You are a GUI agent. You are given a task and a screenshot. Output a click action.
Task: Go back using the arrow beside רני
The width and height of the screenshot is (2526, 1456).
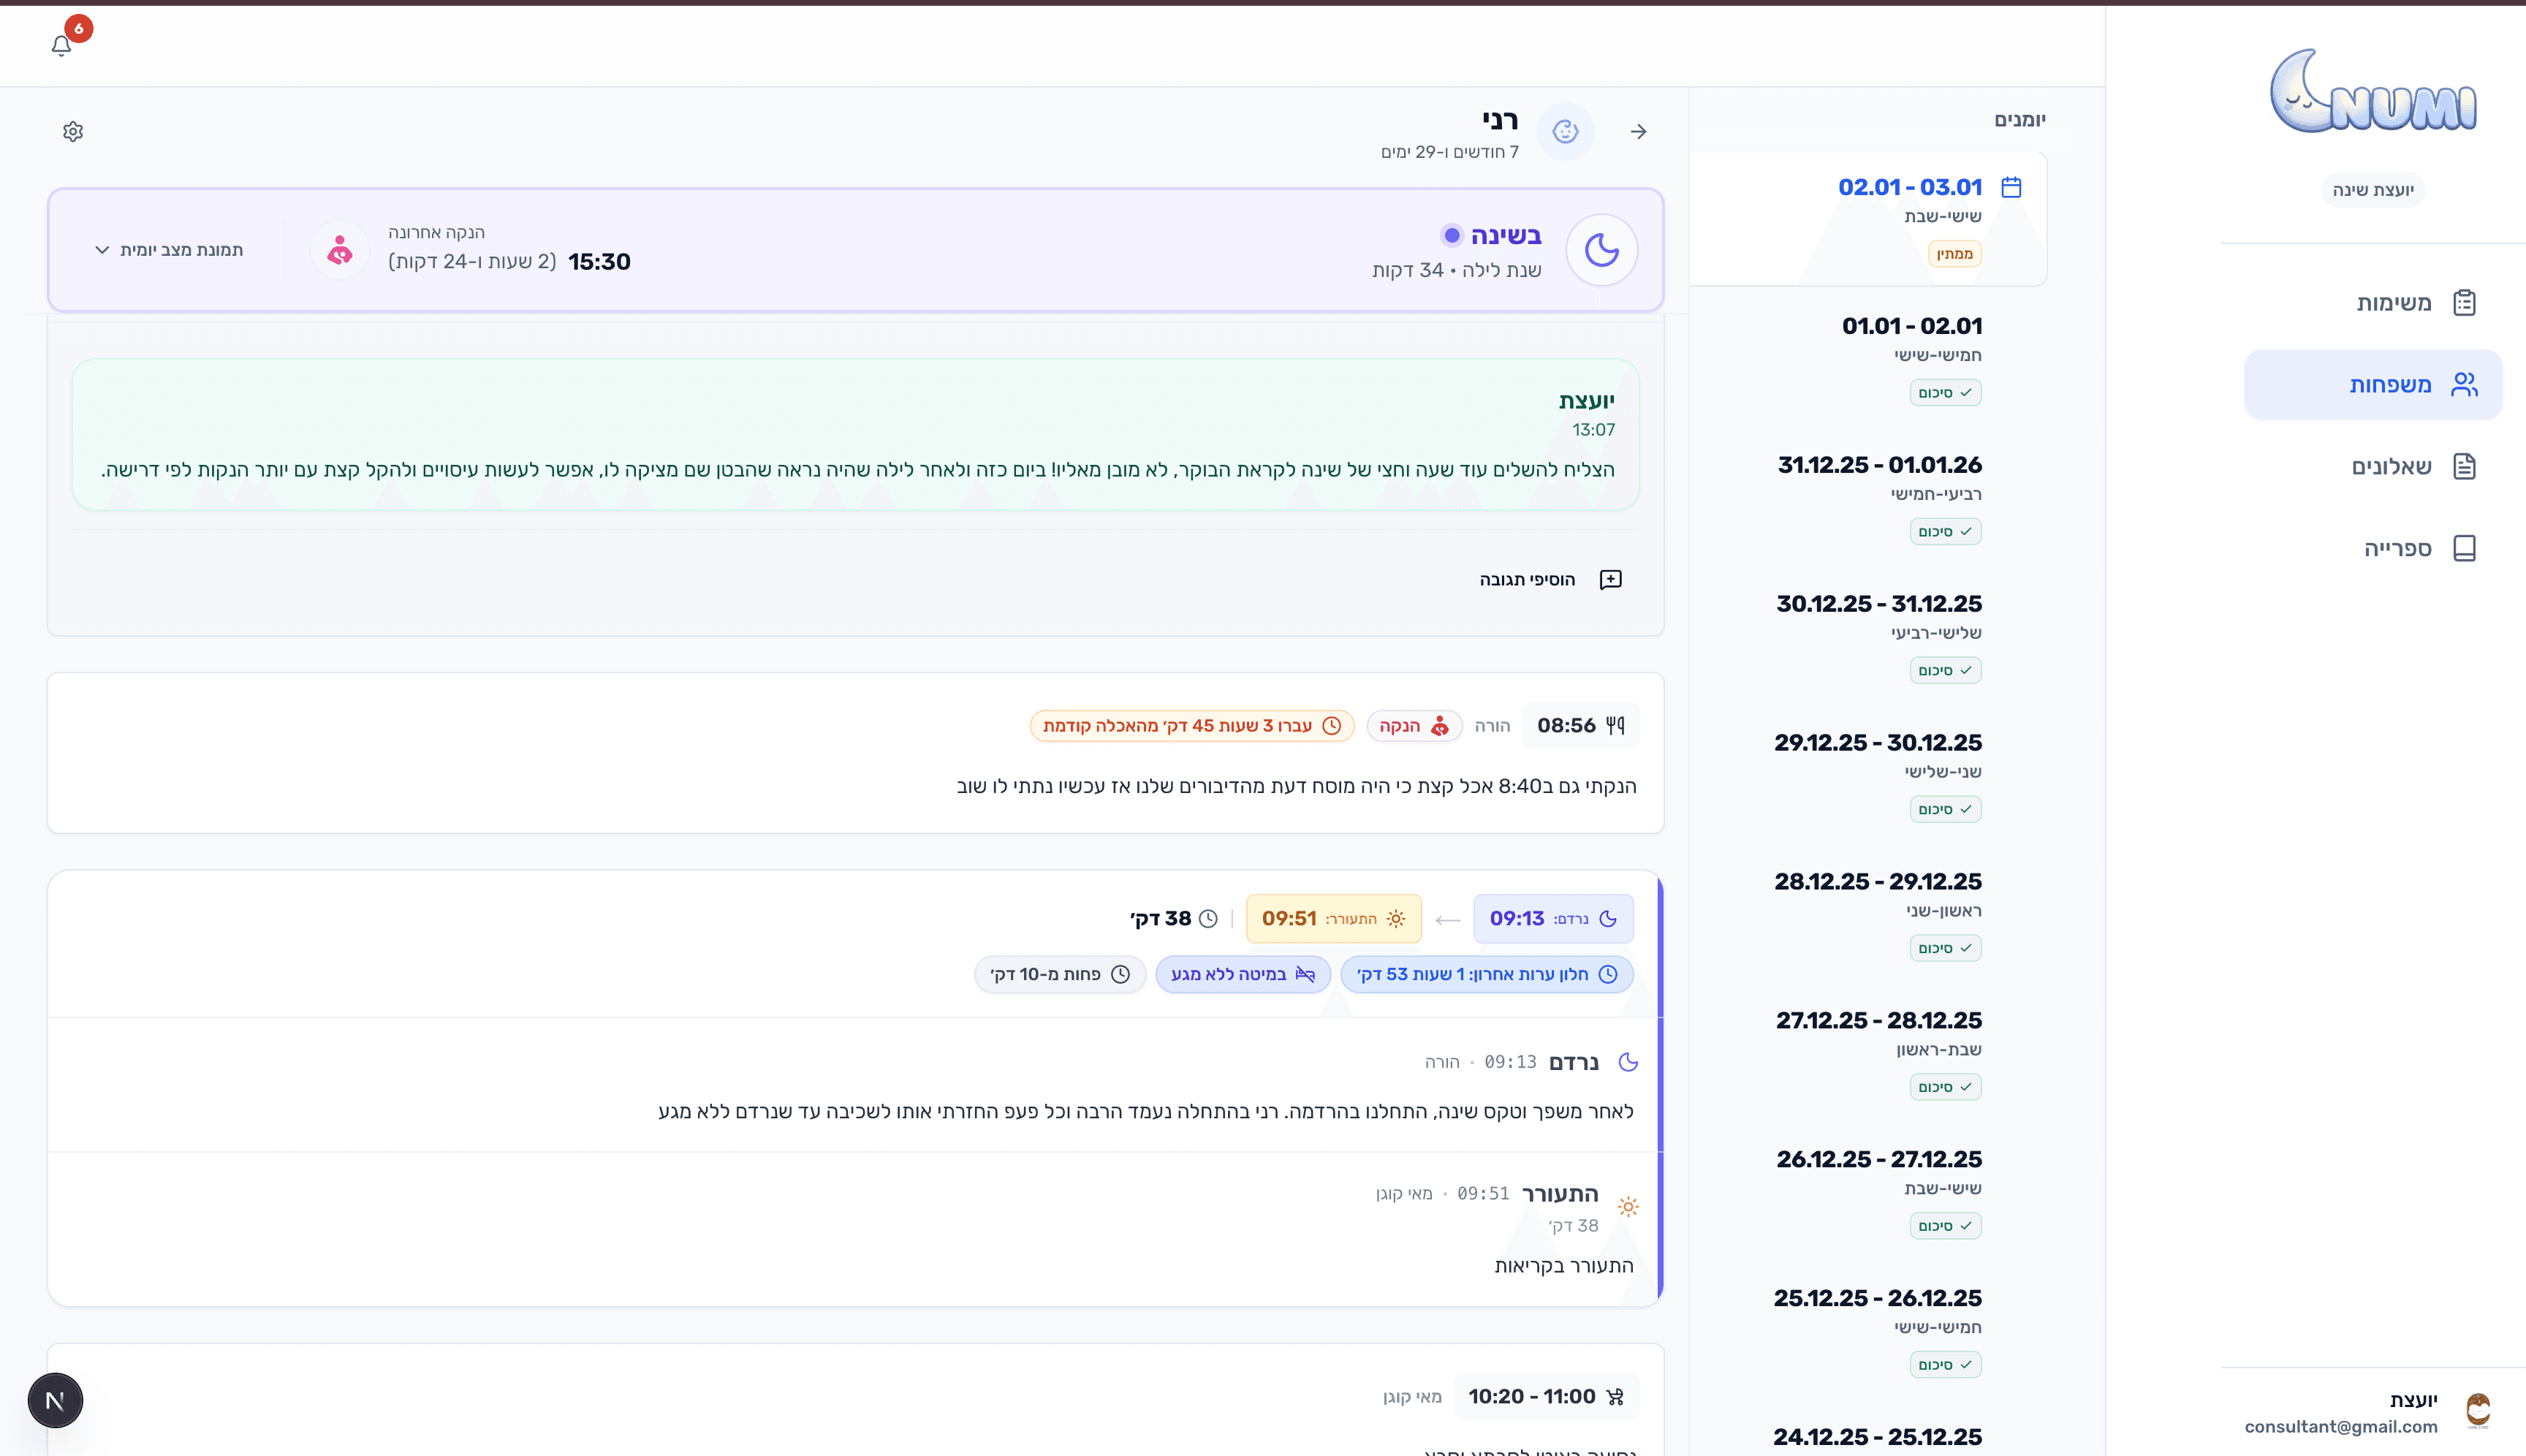(1638, 132)
